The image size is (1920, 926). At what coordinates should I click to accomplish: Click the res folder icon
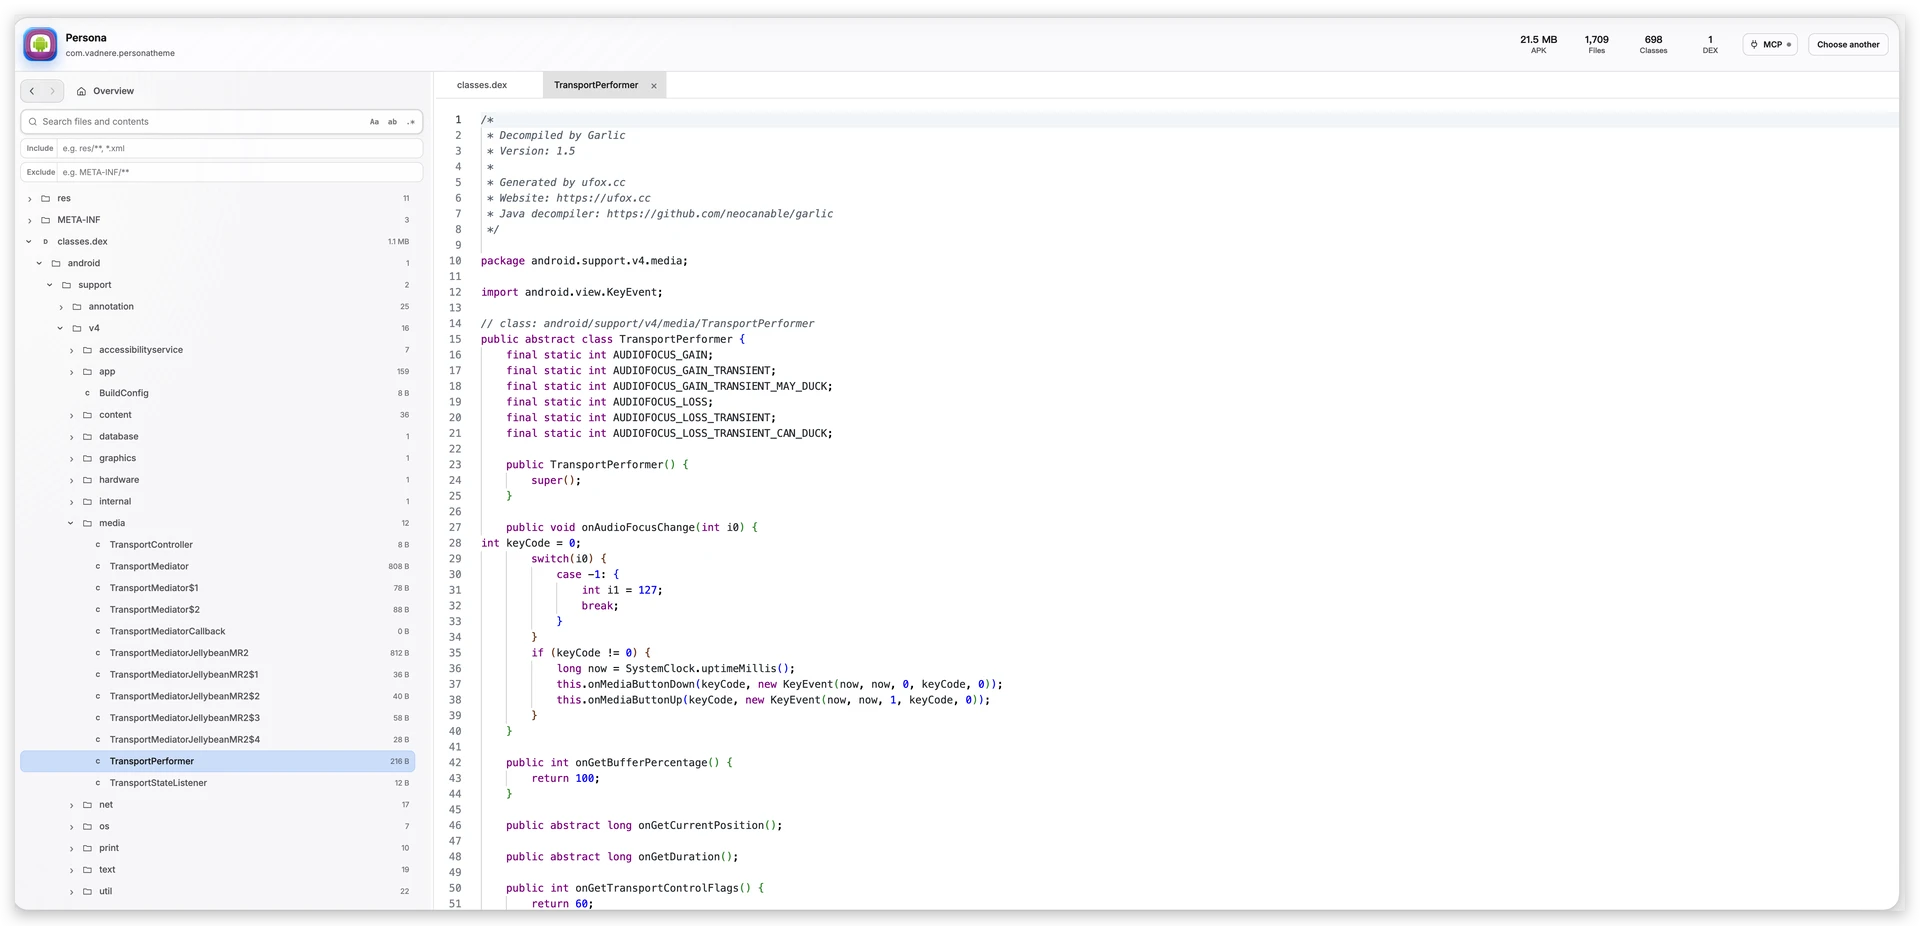(45, 198)
